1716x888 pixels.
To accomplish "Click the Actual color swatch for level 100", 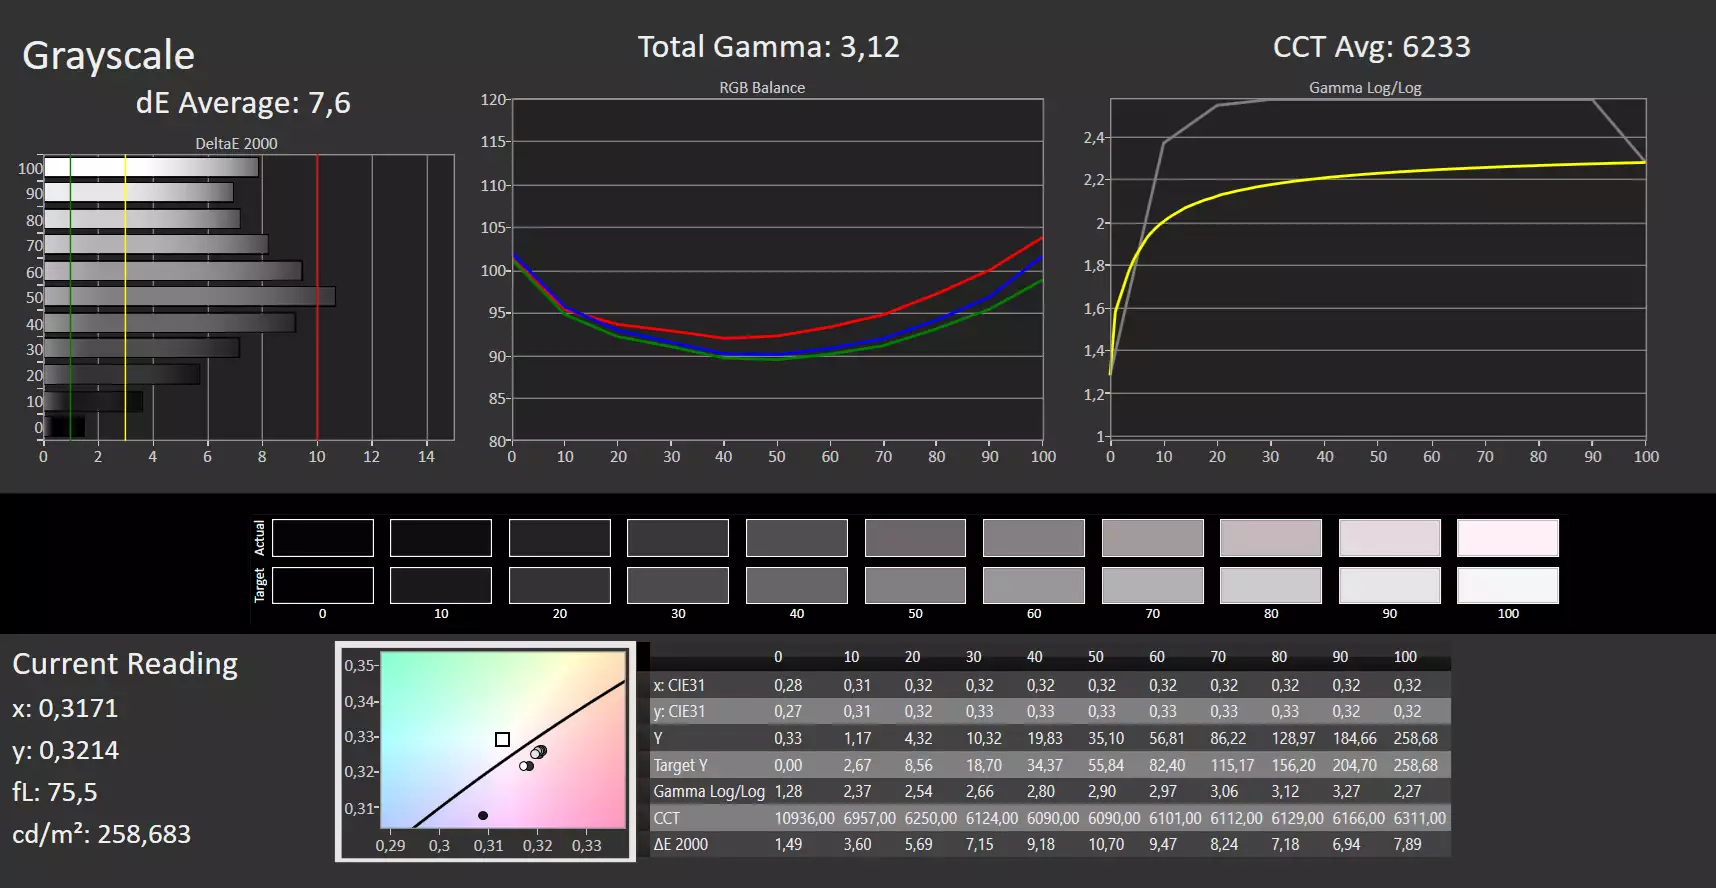I will (1507, 538).
